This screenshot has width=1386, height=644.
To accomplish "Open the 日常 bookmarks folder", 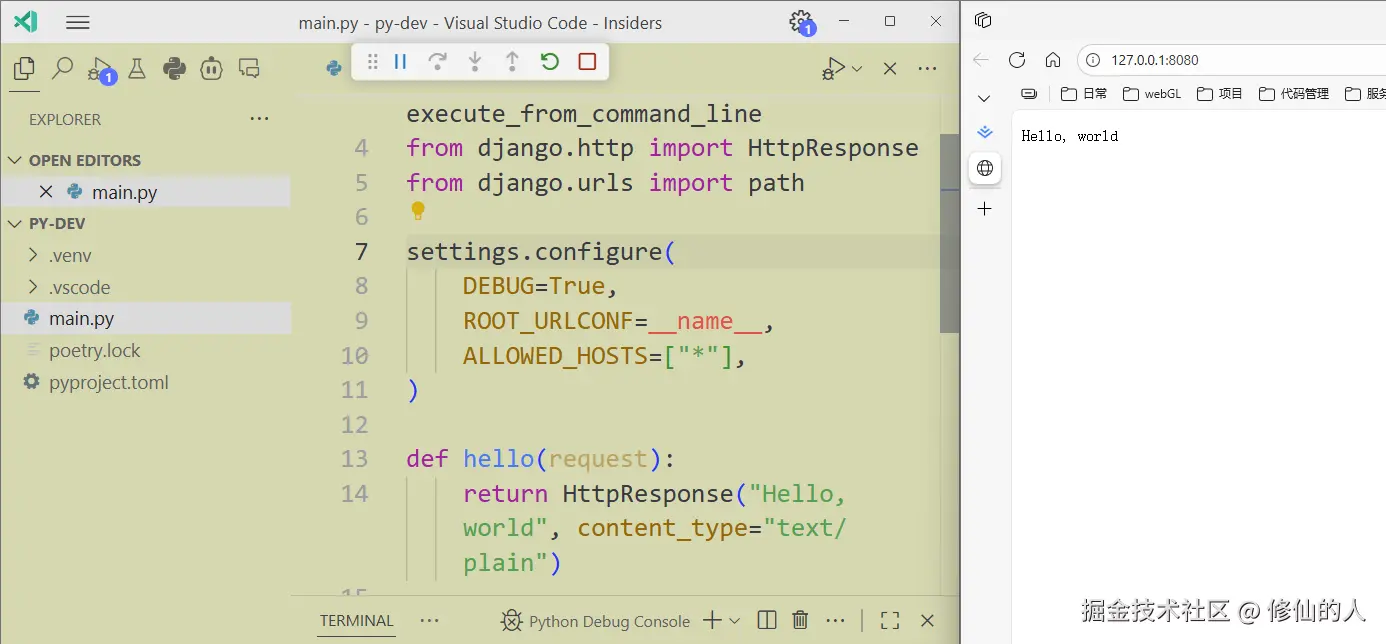I will 1084,94.
